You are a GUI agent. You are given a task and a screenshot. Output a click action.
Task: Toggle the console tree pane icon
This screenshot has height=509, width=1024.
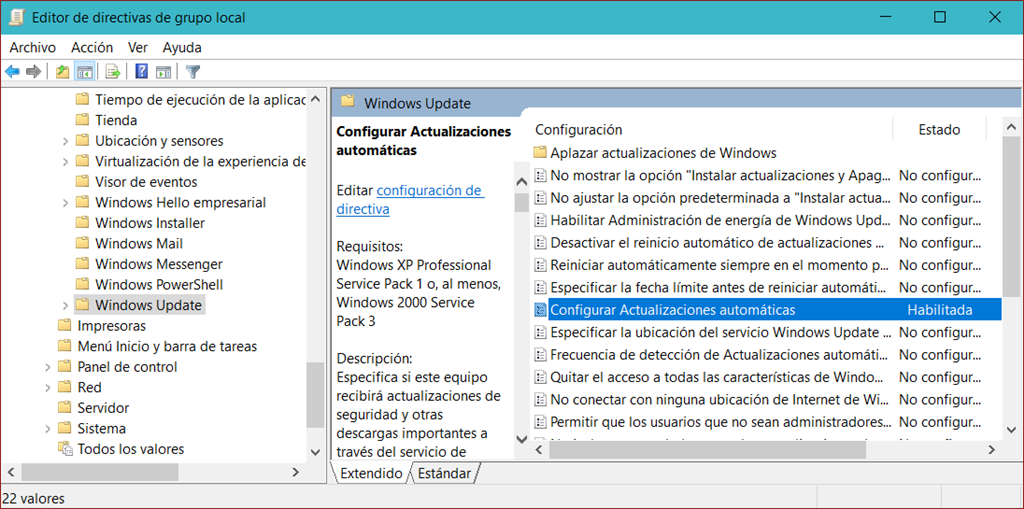click(x=84, y=71)
